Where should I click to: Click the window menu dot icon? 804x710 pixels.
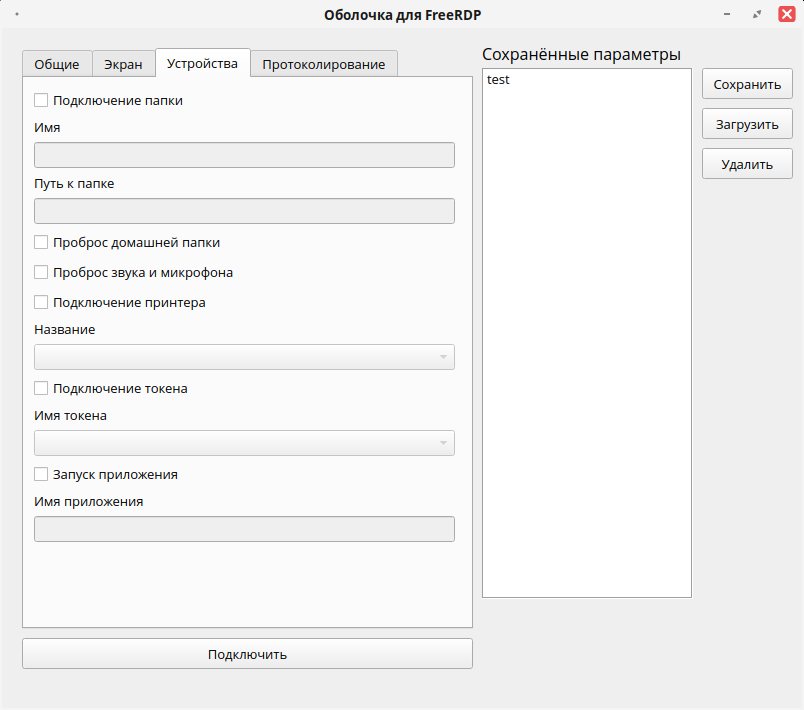coord(17,14)
